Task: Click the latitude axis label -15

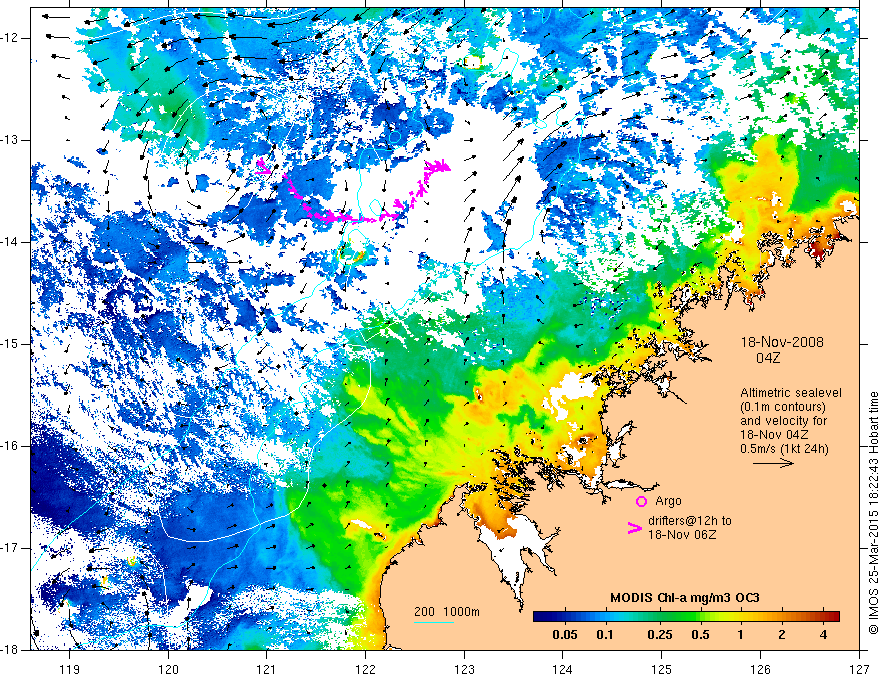Action: click(x=11, y=344)
